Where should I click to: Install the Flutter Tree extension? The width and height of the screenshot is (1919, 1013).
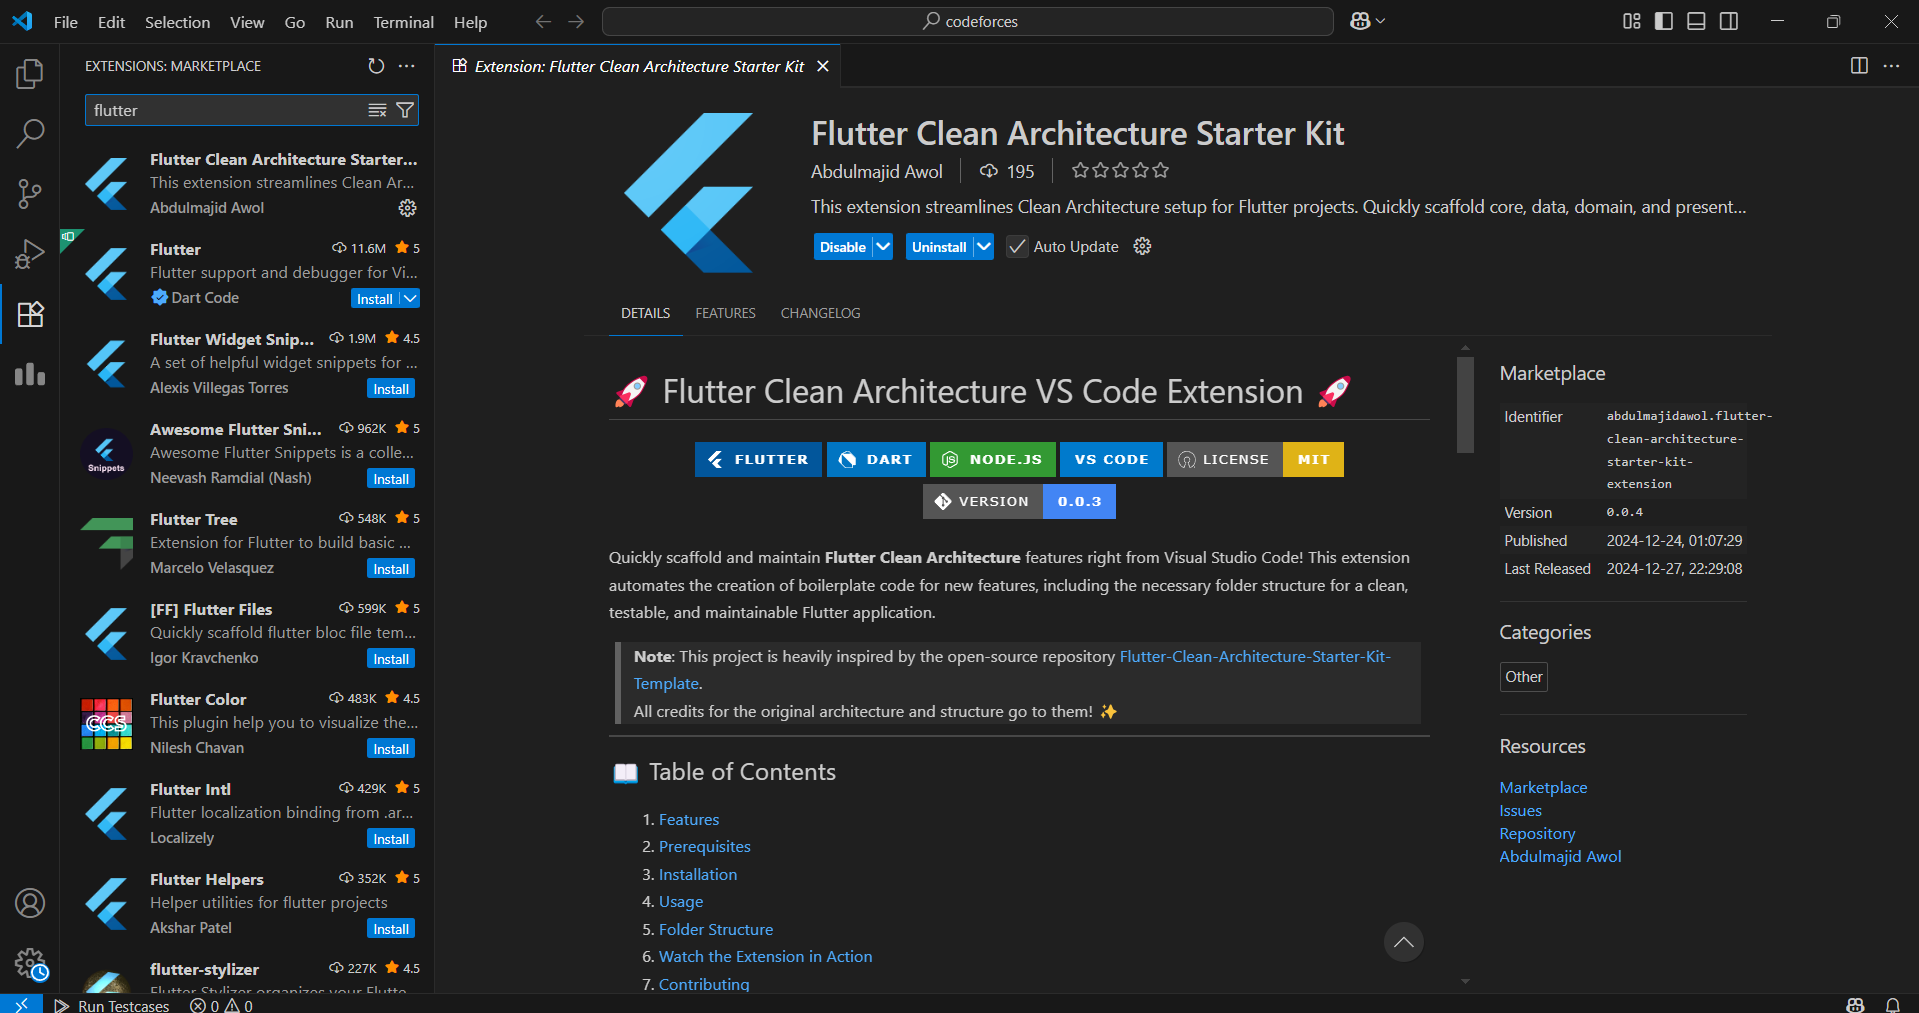click(391, 569)
